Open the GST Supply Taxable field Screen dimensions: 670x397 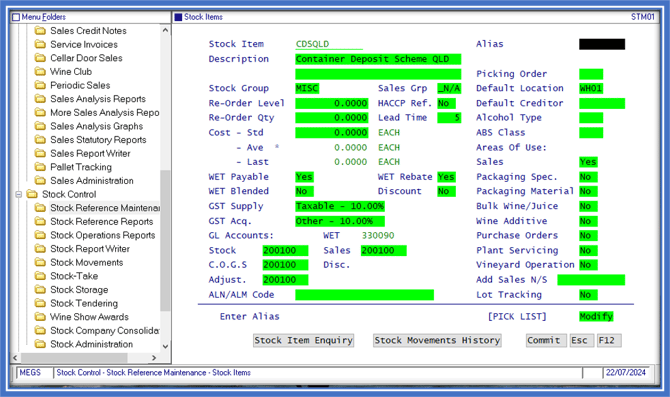(x=340, y=206)
